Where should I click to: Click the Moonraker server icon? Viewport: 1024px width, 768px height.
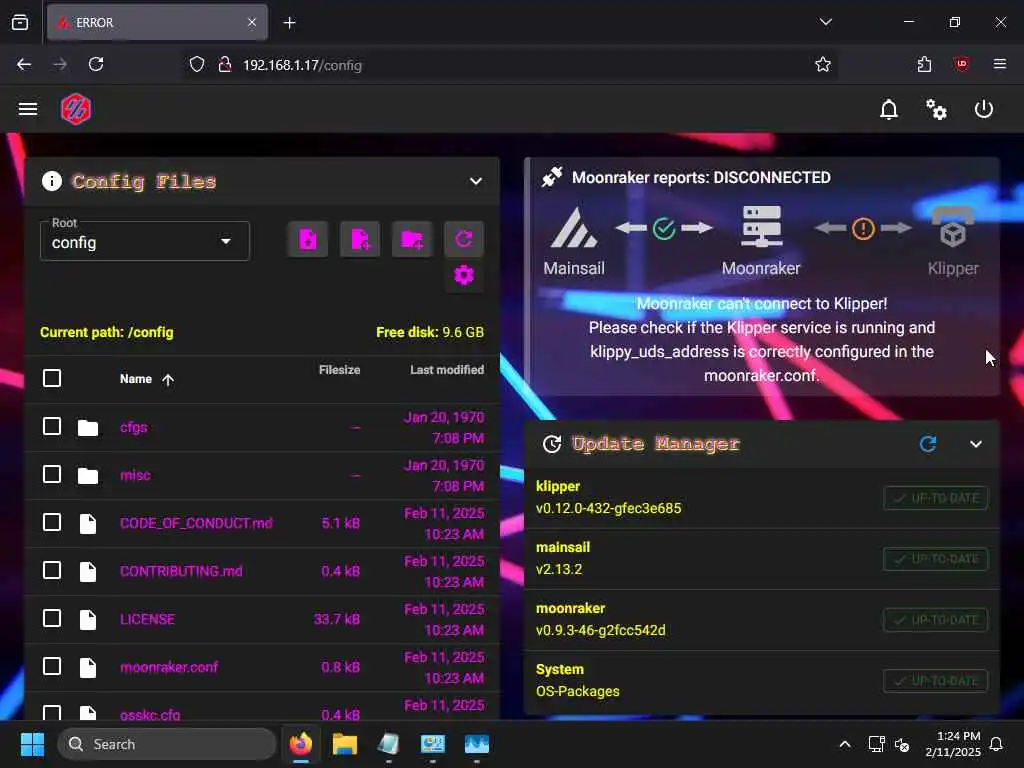coord(761,227)
